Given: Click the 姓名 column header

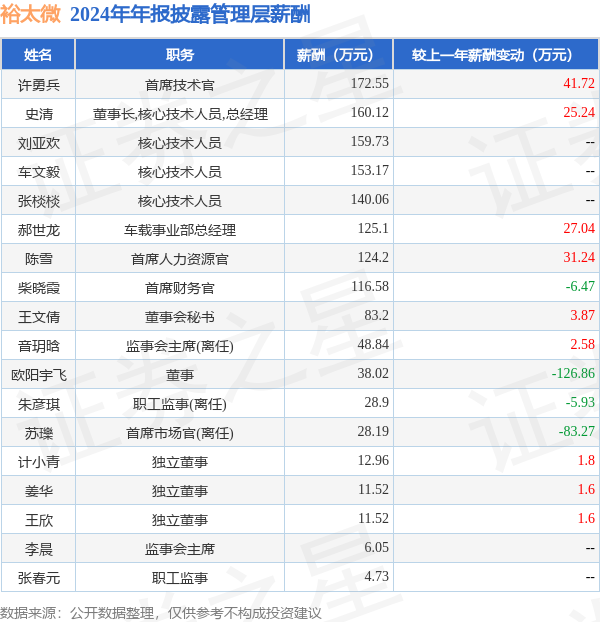Looking at the screenshot, I should click(x=38, y=54).
